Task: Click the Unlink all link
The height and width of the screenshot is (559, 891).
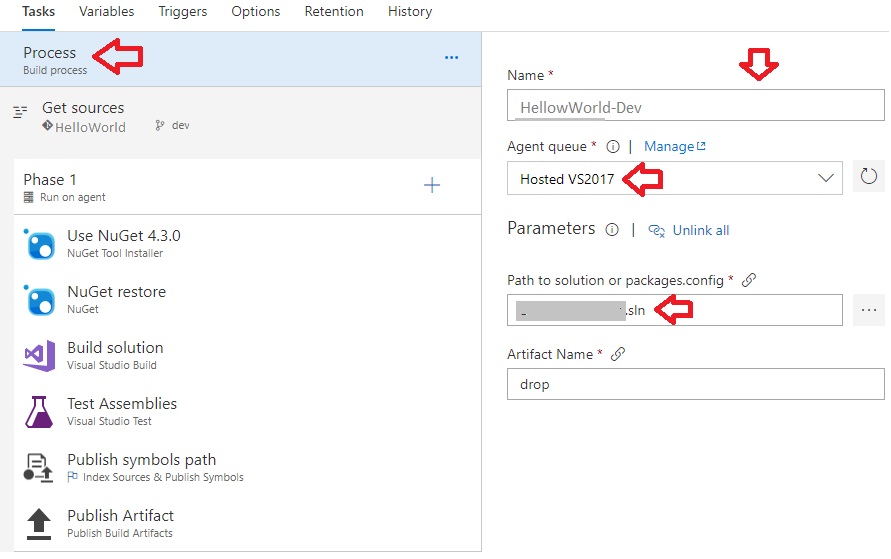Action: tap(700, 230)
